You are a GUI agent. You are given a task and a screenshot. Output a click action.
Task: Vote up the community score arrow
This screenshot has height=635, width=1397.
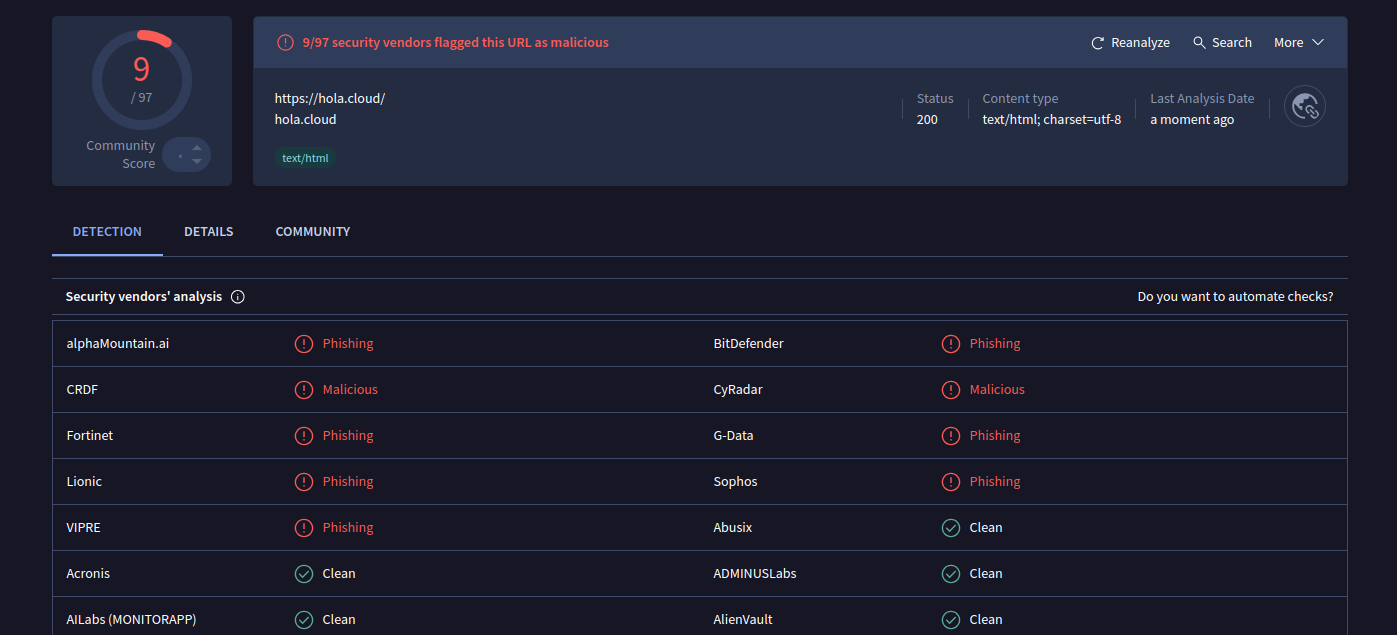(x=197, y=148)
